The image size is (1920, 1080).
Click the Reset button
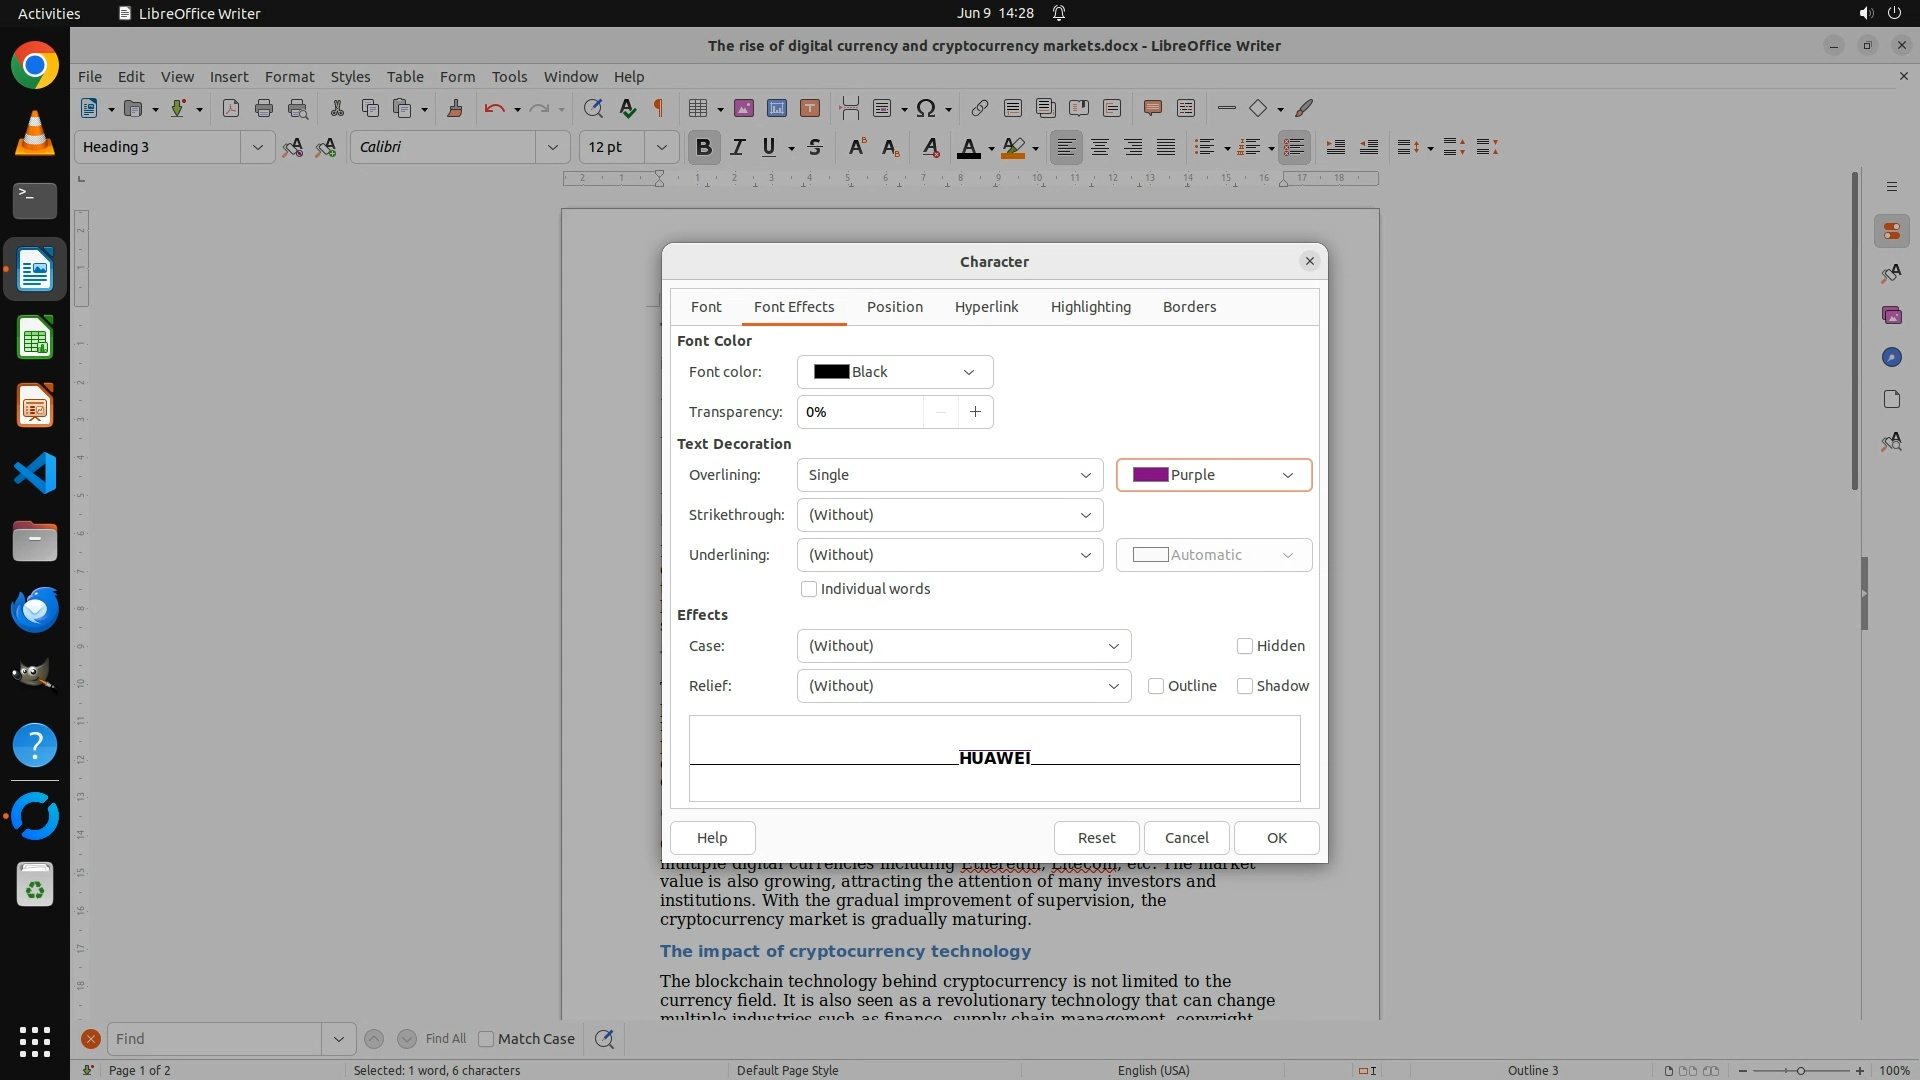(1096, 838)
